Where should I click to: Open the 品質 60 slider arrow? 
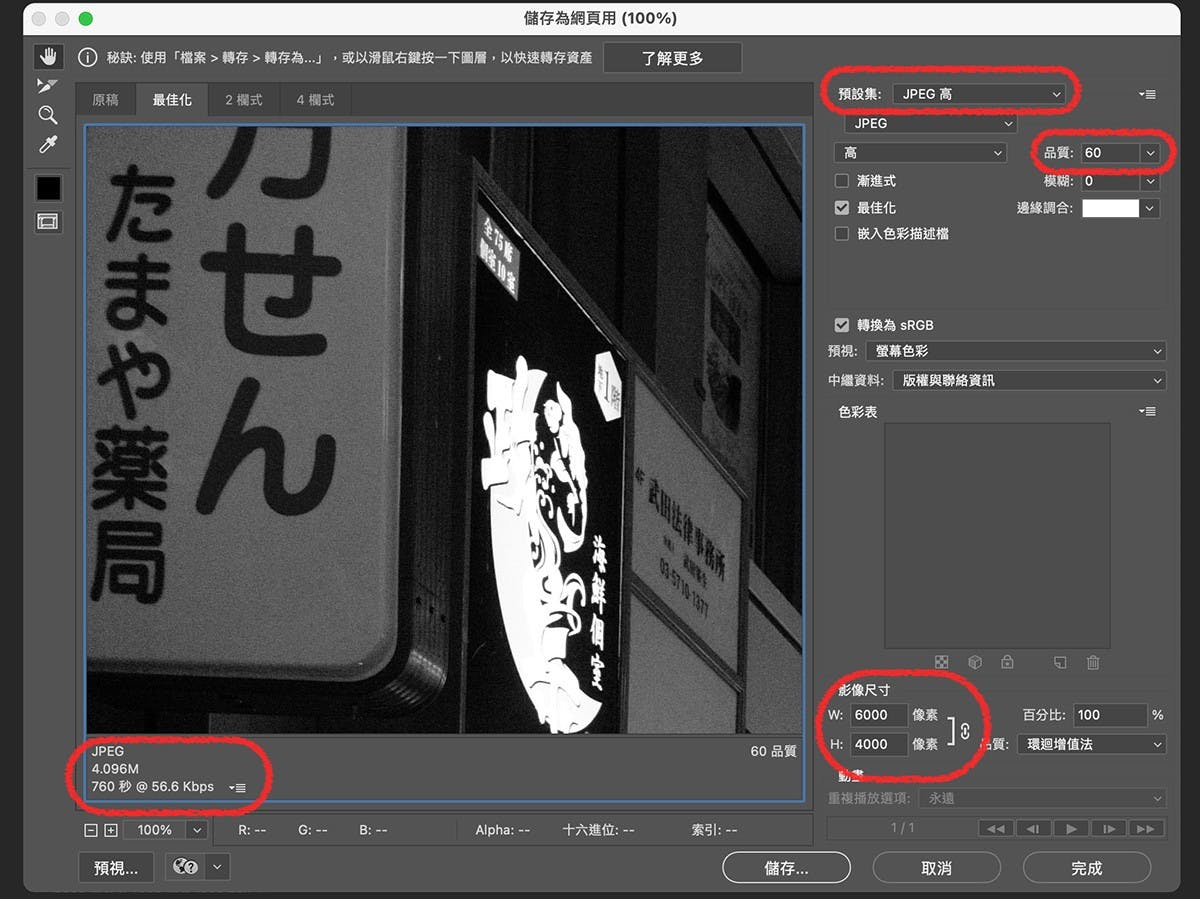click(x=1150, y=153)
